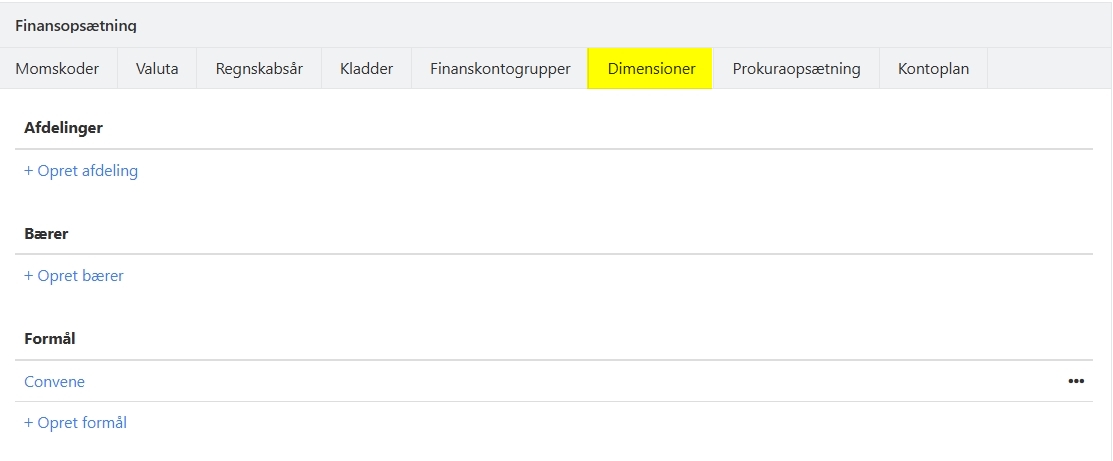Click the plus icon before Opret bærer
The width and height of the screenshot is (1113, 461).
(29, 276)
